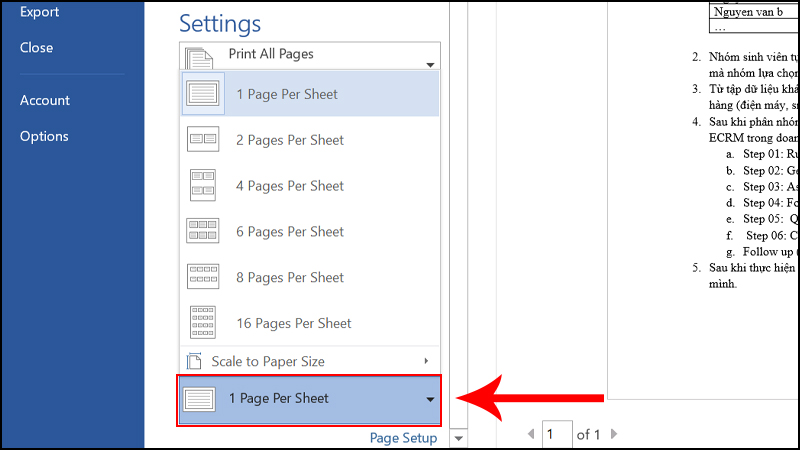Open the Scale to Paper Size submenu arrow
The width and height of the screenshot is (800, 450).
[x=426, y=361]
